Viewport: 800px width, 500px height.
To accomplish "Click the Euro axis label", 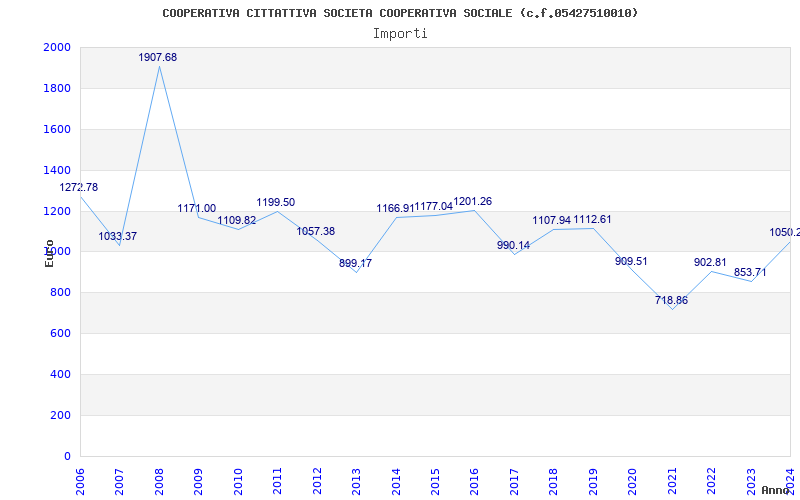I will pos(49,253).
